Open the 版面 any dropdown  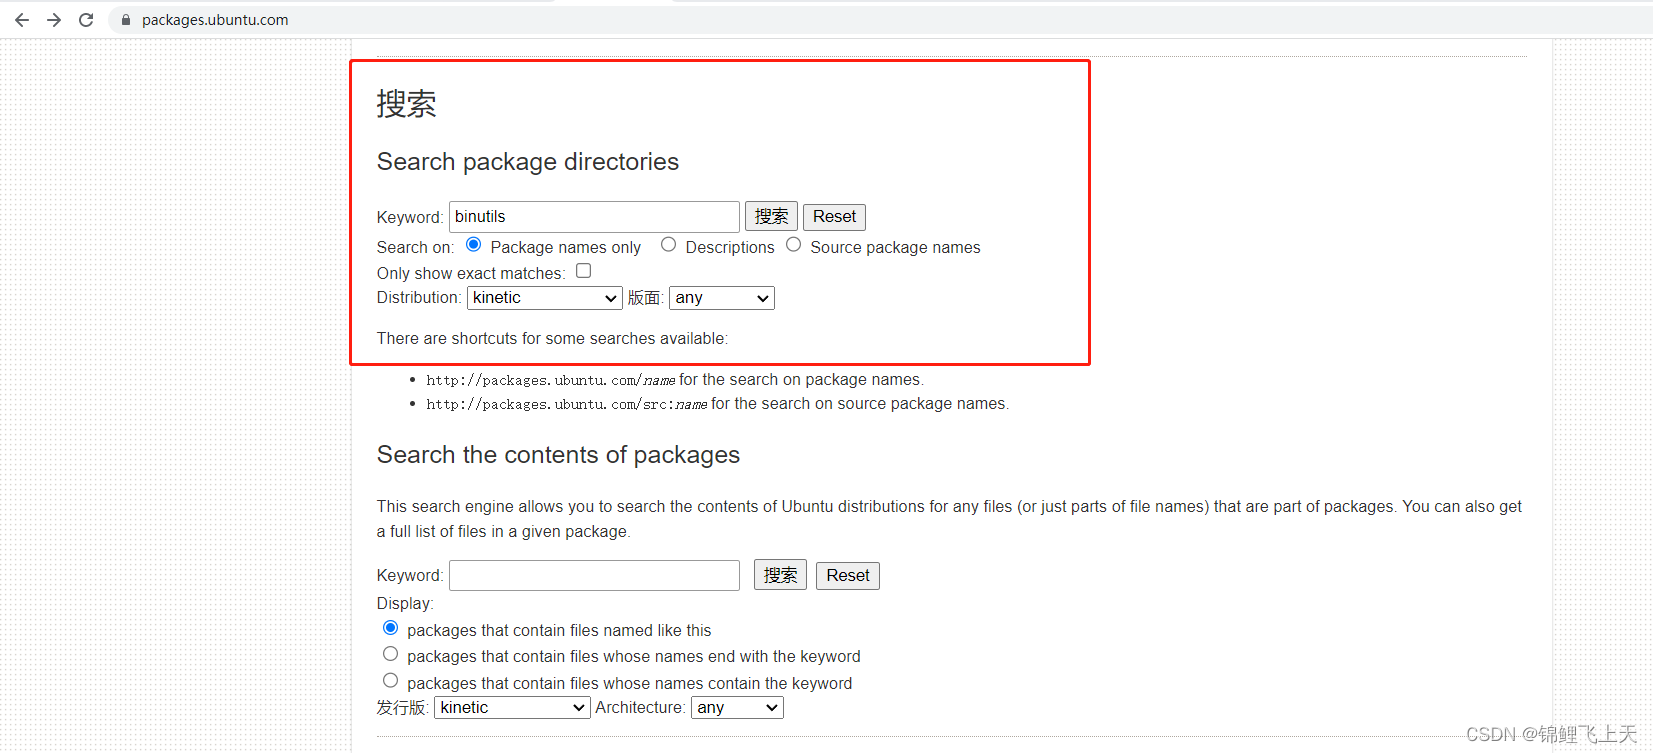point(722,298)
